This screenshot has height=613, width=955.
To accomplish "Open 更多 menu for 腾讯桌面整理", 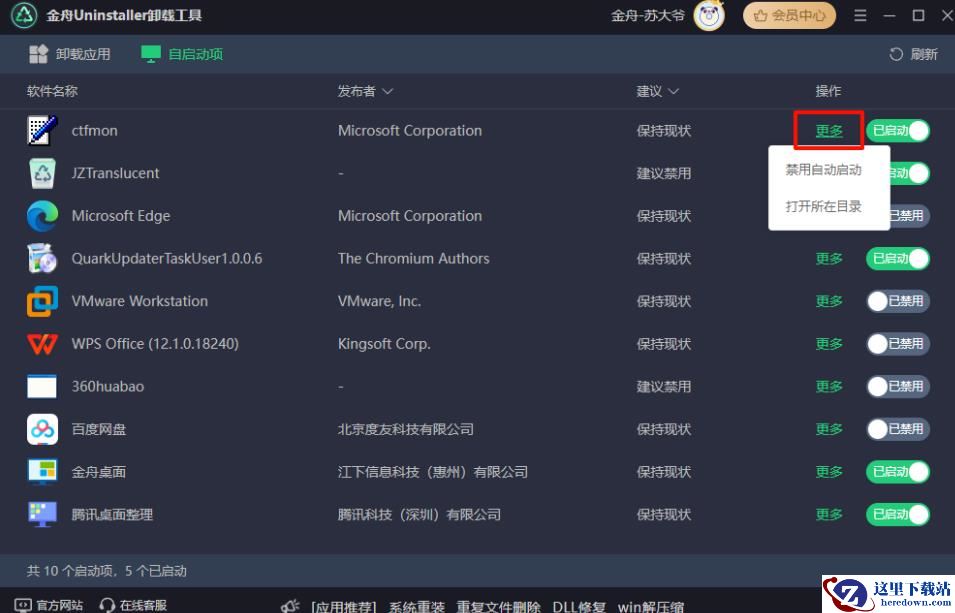I will coord(829,514).
